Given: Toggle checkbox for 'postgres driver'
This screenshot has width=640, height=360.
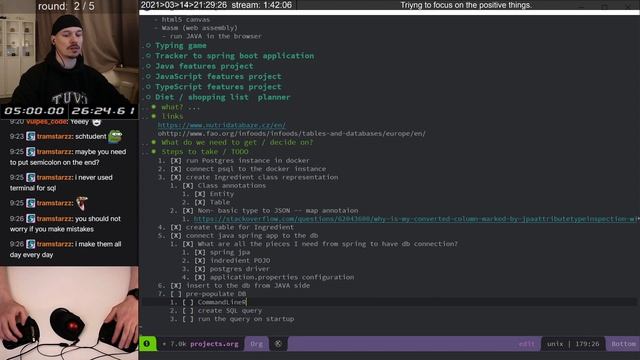Looking at the screenshot, I should pyautogui.click(x=200, y=269).
